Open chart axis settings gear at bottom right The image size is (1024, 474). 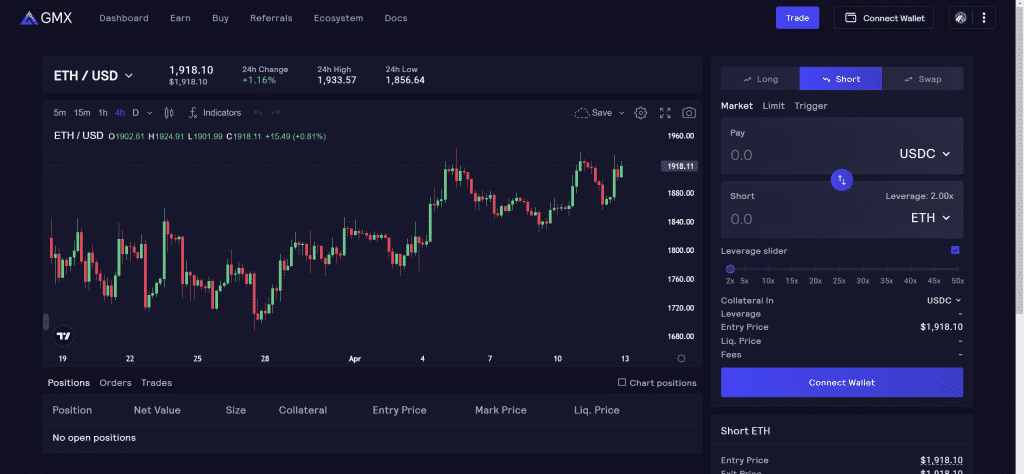click(x=681, y=358)
